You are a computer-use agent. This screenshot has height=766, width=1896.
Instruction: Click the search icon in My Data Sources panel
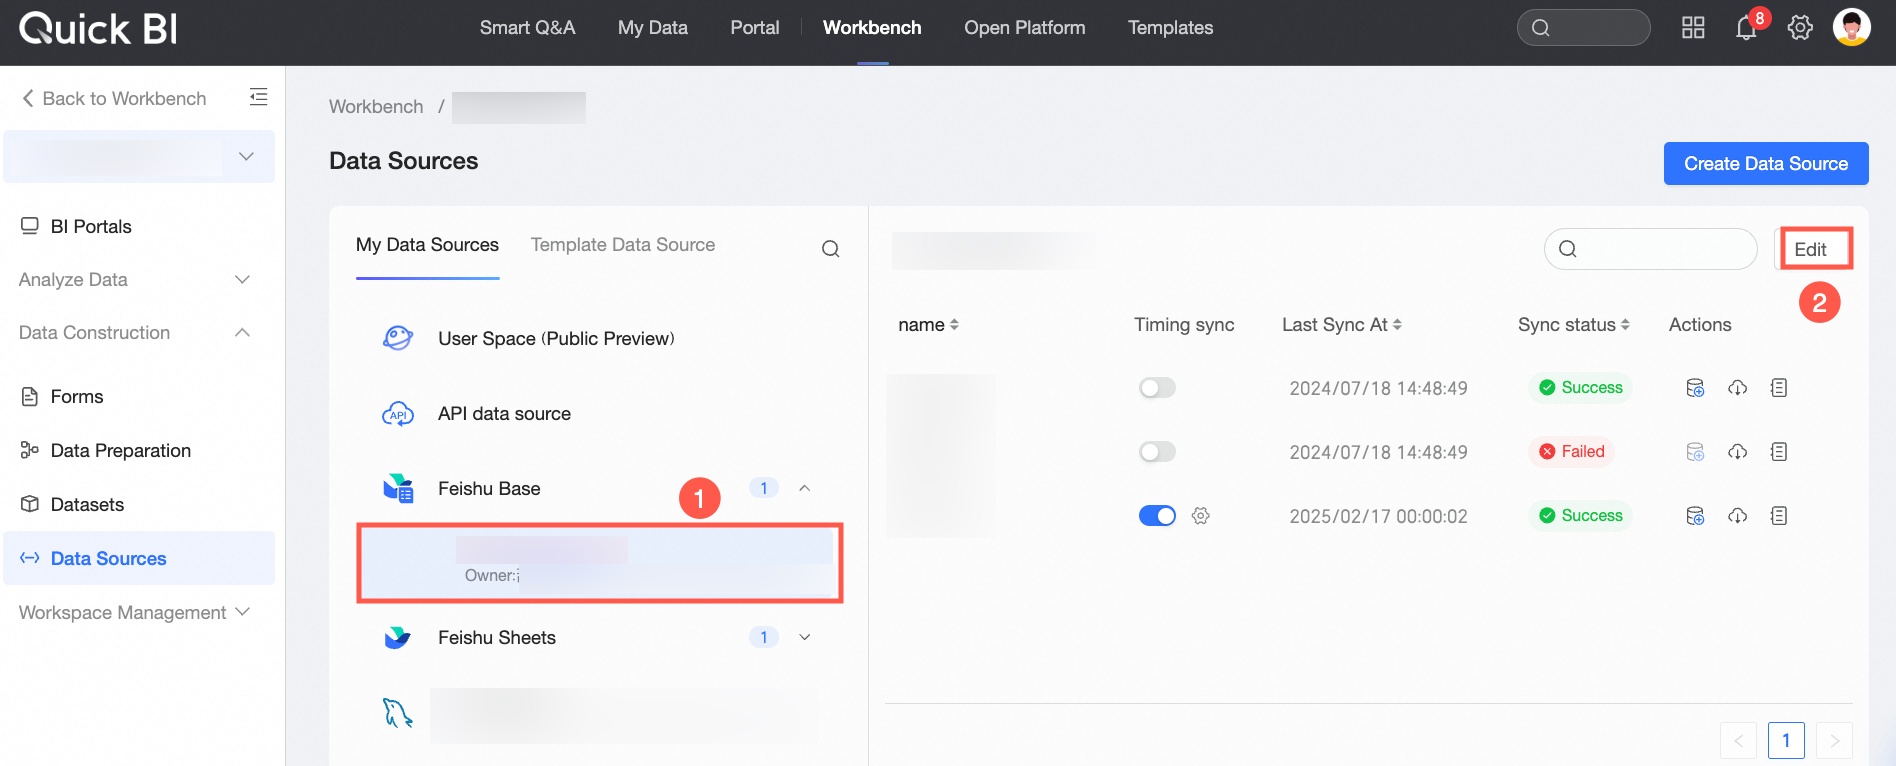tap(830, 249)
